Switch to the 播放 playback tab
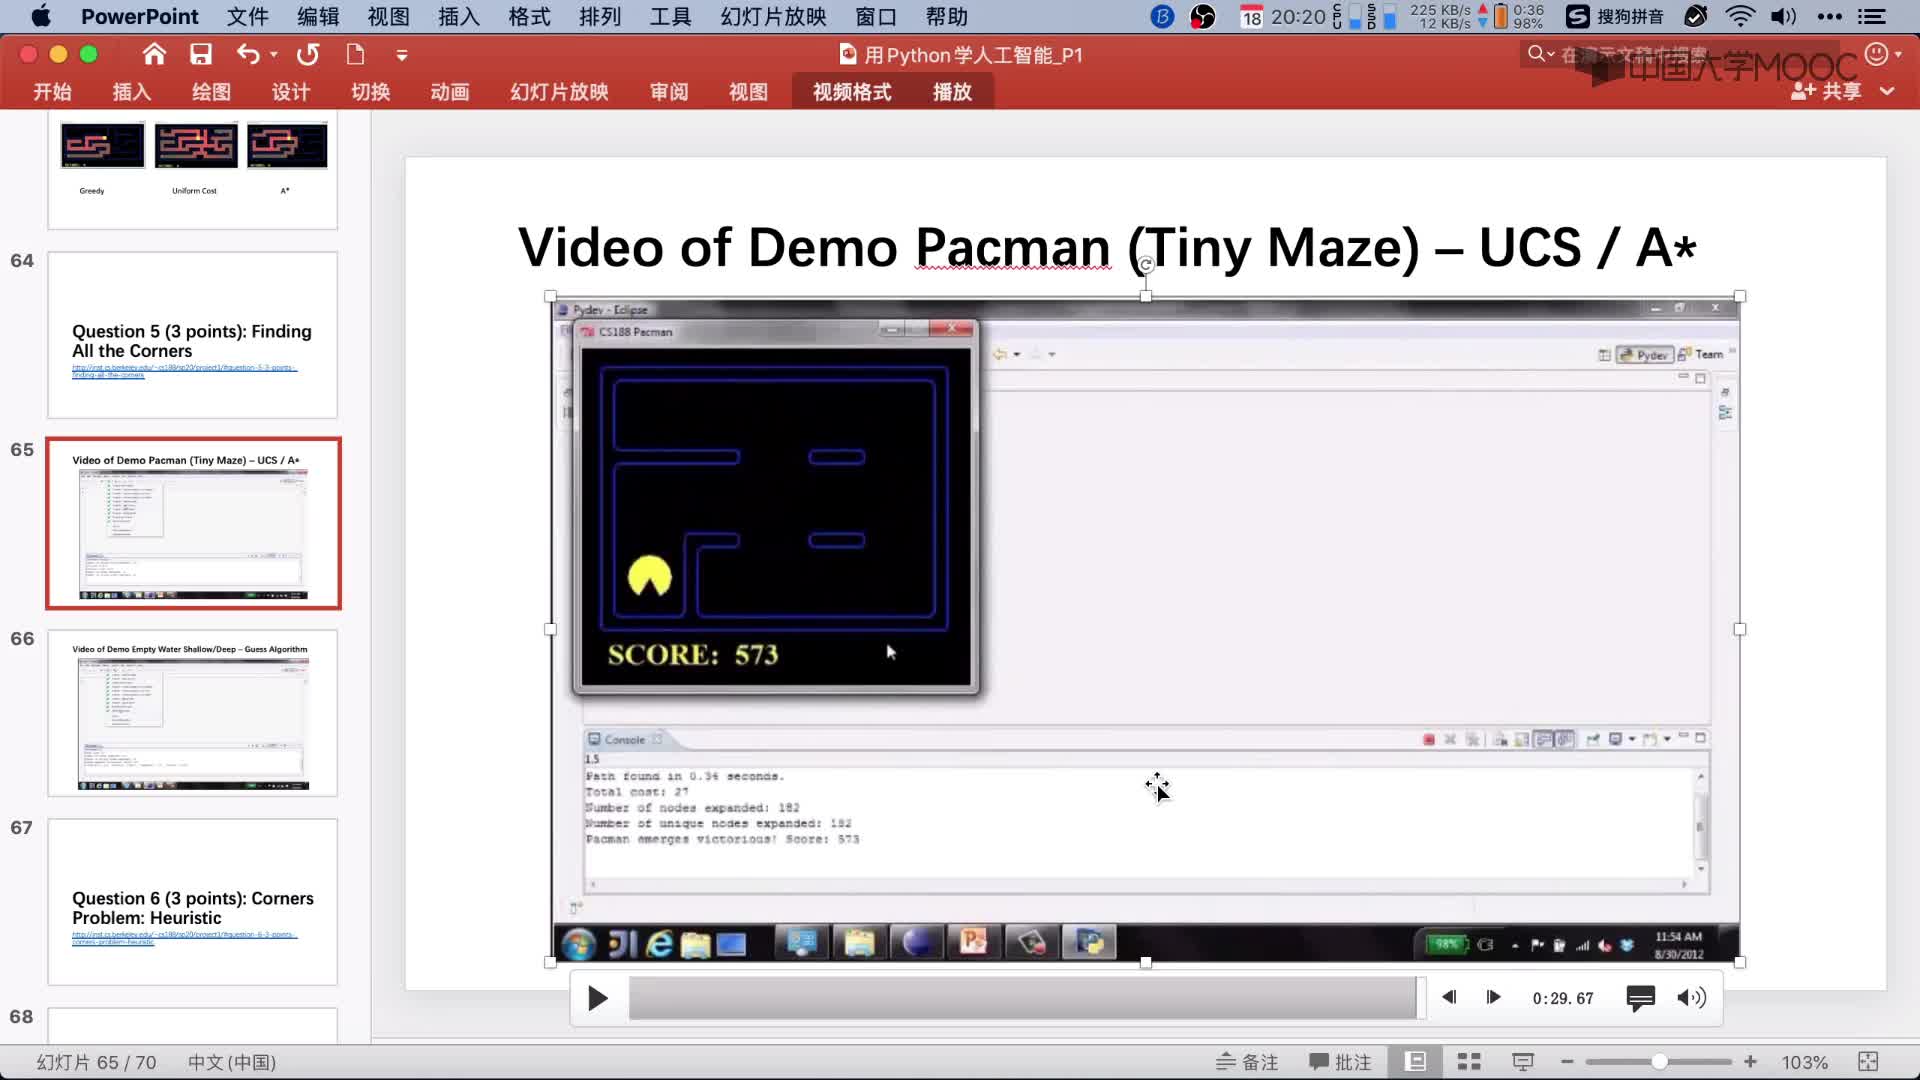 pyautogui.click(x=952, y=92)
